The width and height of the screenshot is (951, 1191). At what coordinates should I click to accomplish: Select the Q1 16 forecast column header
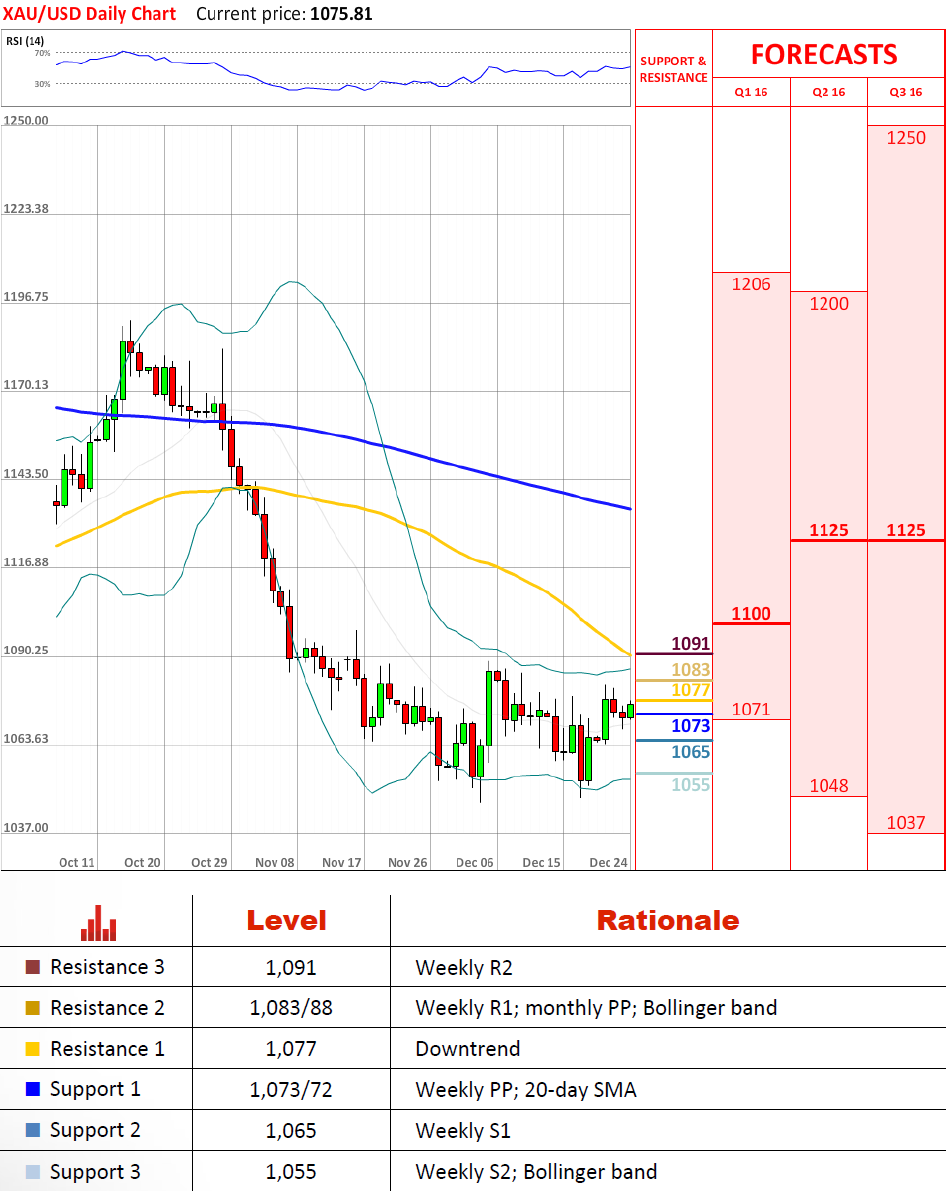coord(751,92)
